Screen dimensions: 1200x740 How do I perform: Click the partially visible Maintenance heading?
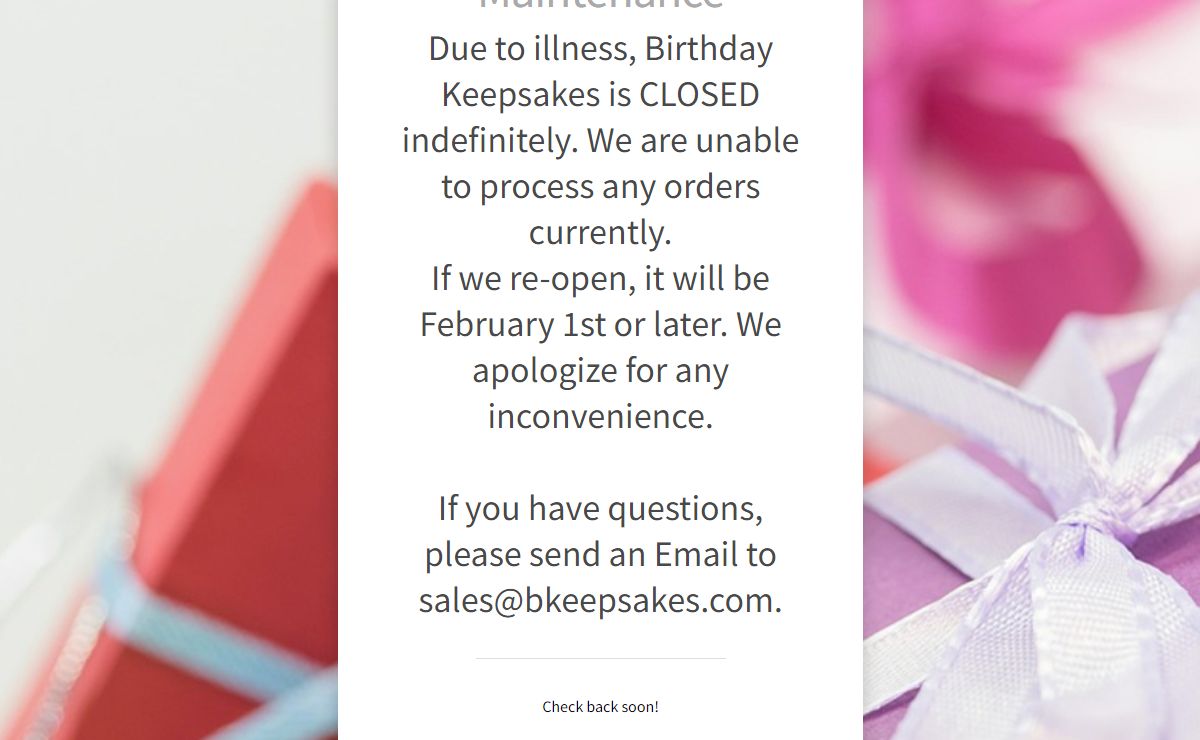click(600, 5)
